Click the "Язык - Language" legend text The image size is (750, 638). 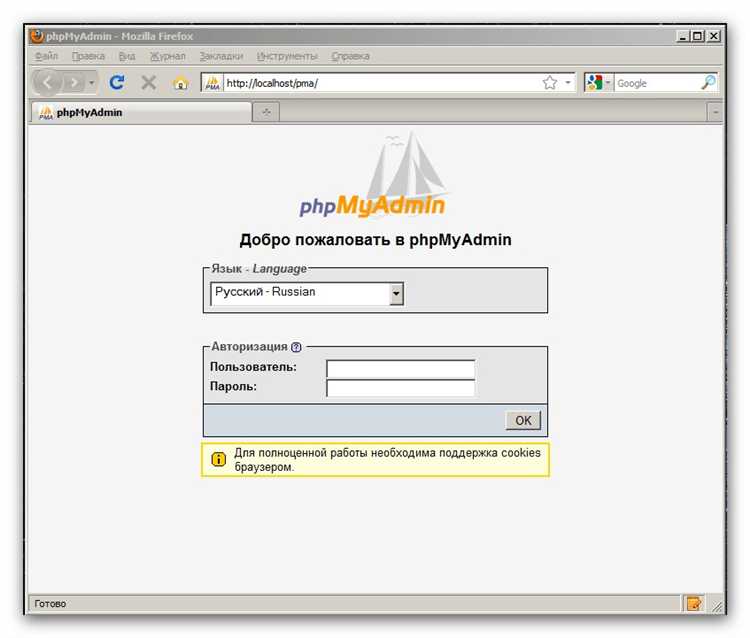pyautogui.click(x=259, y=269)
